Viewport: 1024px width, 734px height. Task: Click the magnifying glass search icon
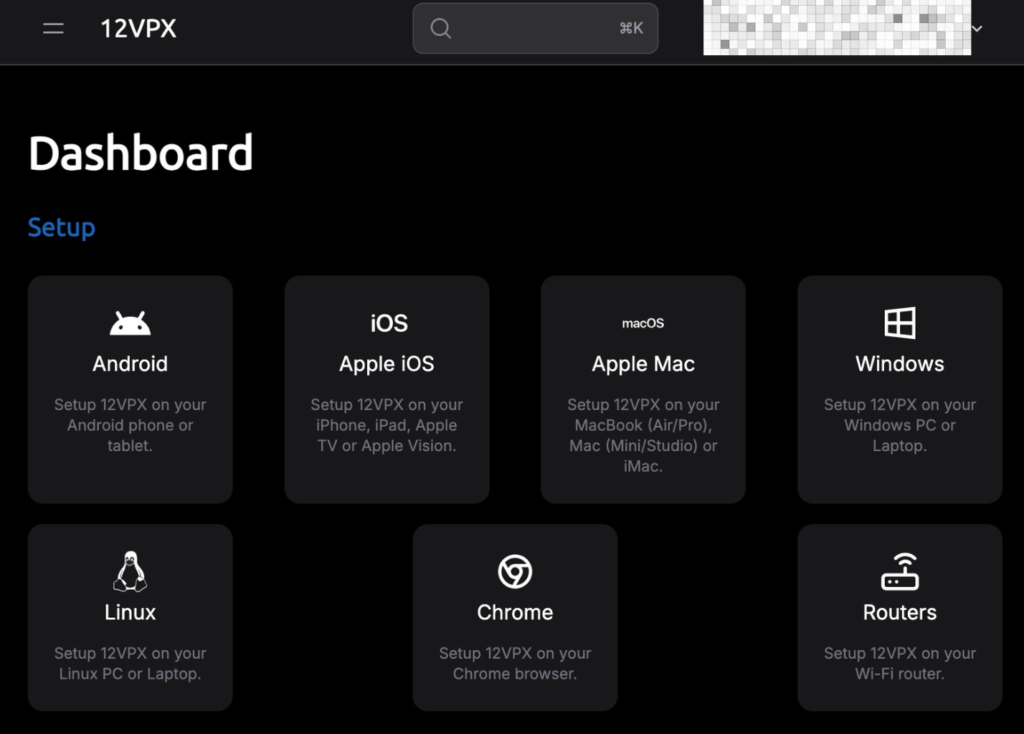(440, 28)
